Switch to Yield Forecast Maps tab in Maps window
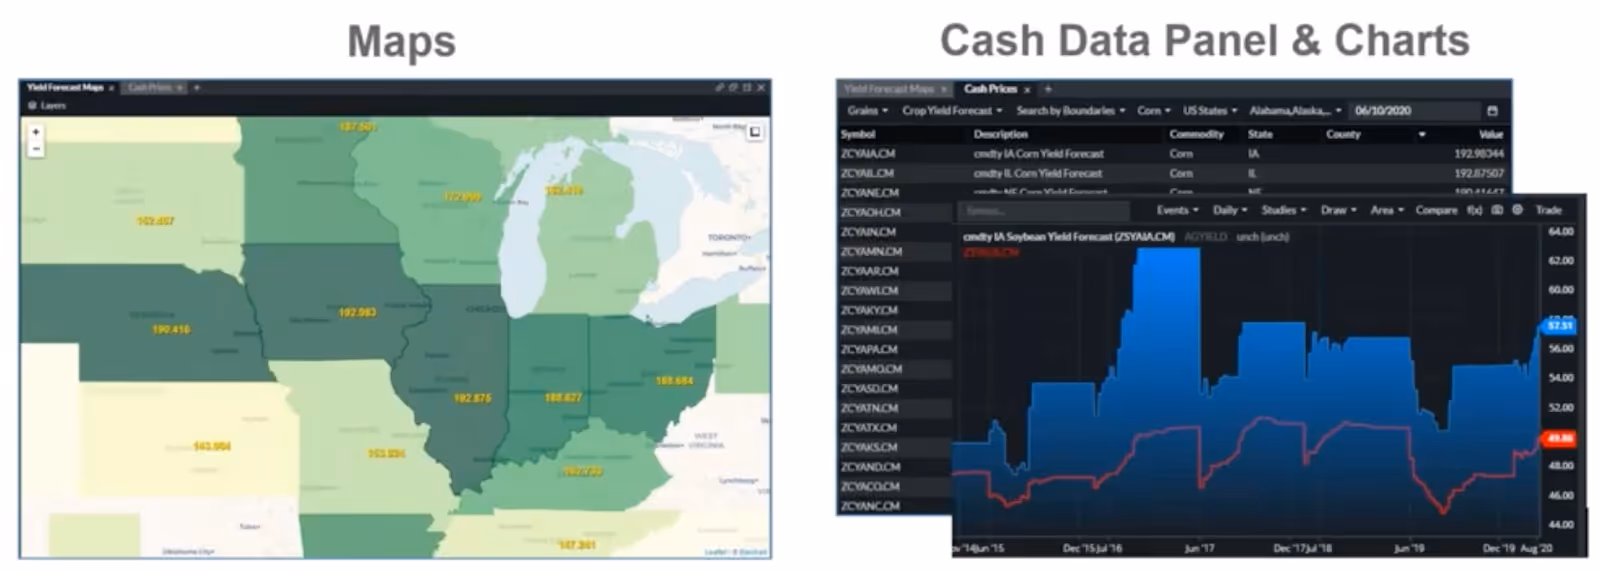Screen dimensions: 1600x570 point(65,88)
